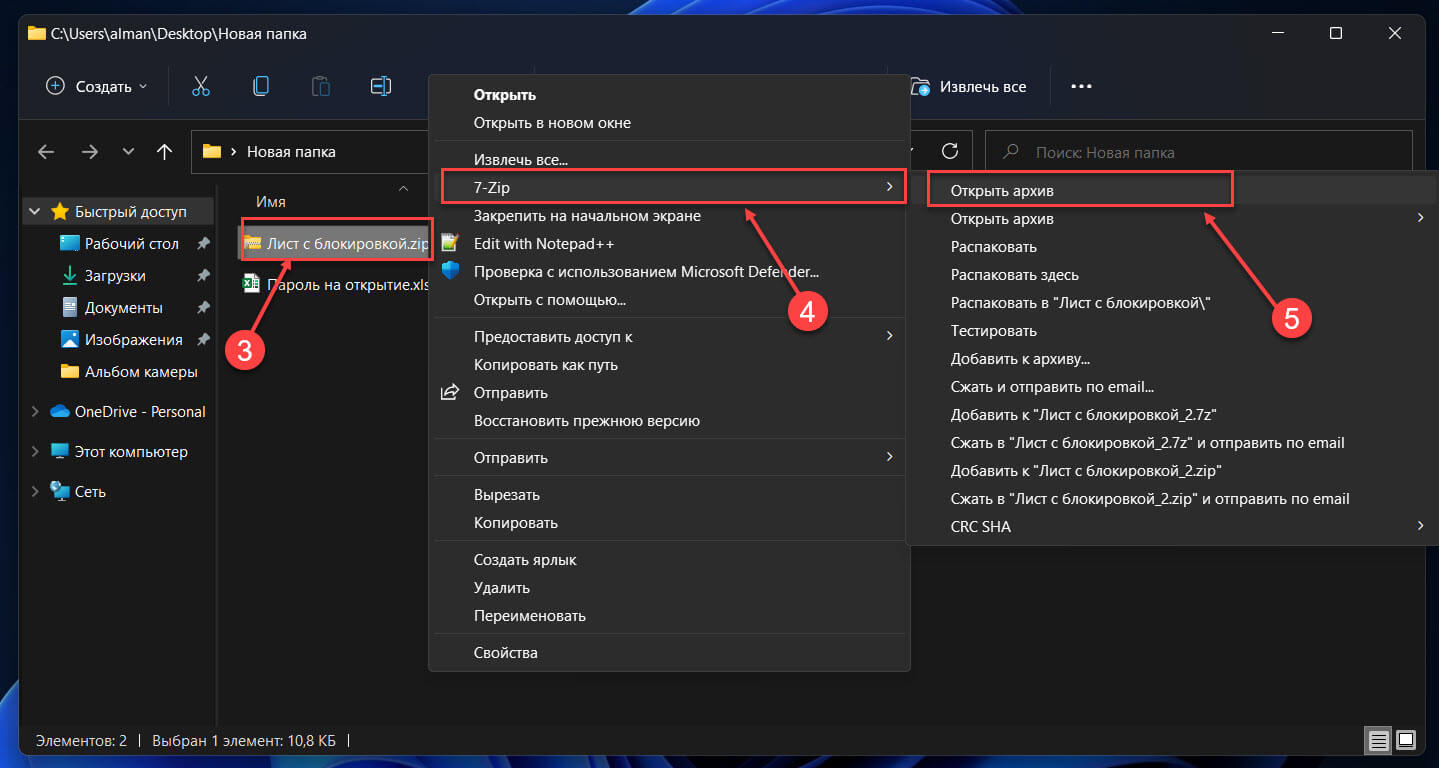This screenshot has width=1439, height=768.
Task: Click the Новая папка address bar path
Action: pyautogui.click(x=291, y=152)
